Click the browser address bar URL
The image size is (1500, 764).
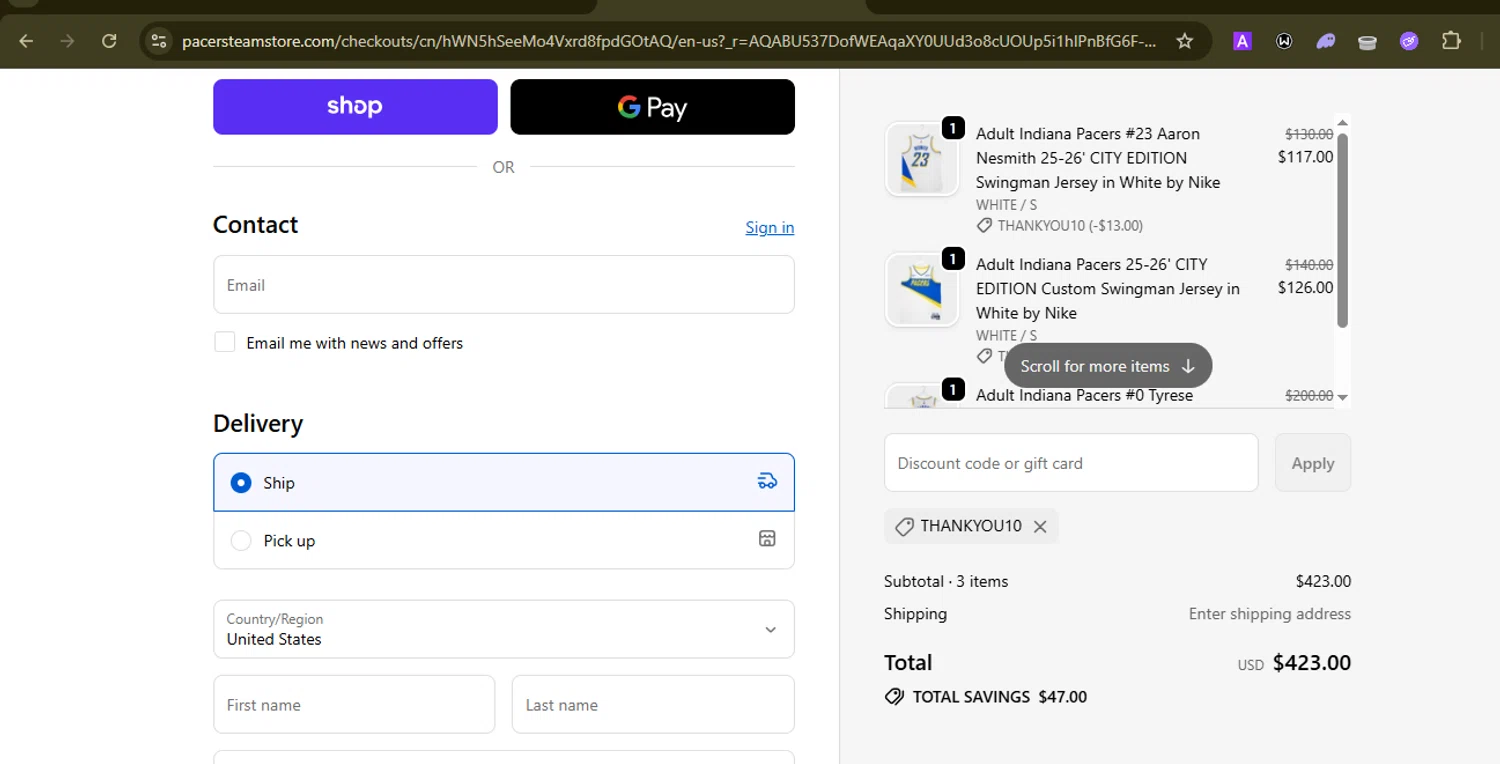[x=668, y=41]
